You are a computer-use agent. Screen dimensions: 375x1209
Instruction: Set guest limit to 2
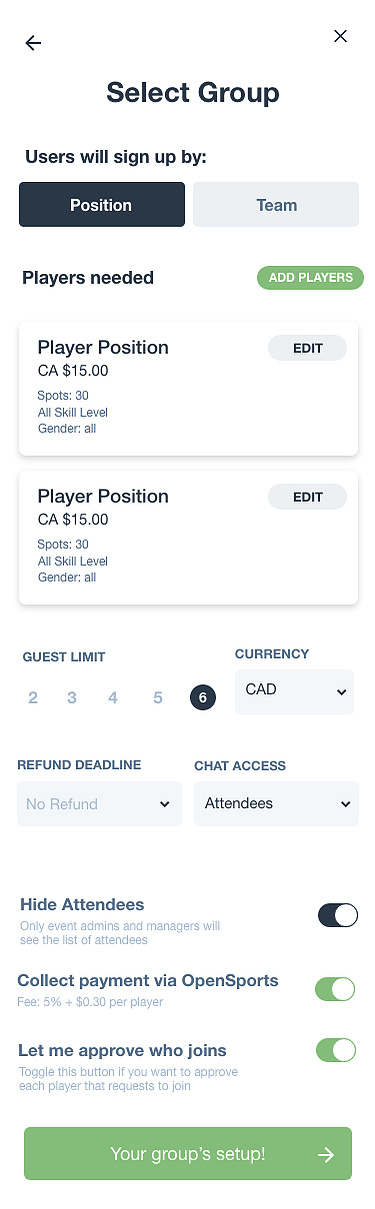tap(33, 698)
